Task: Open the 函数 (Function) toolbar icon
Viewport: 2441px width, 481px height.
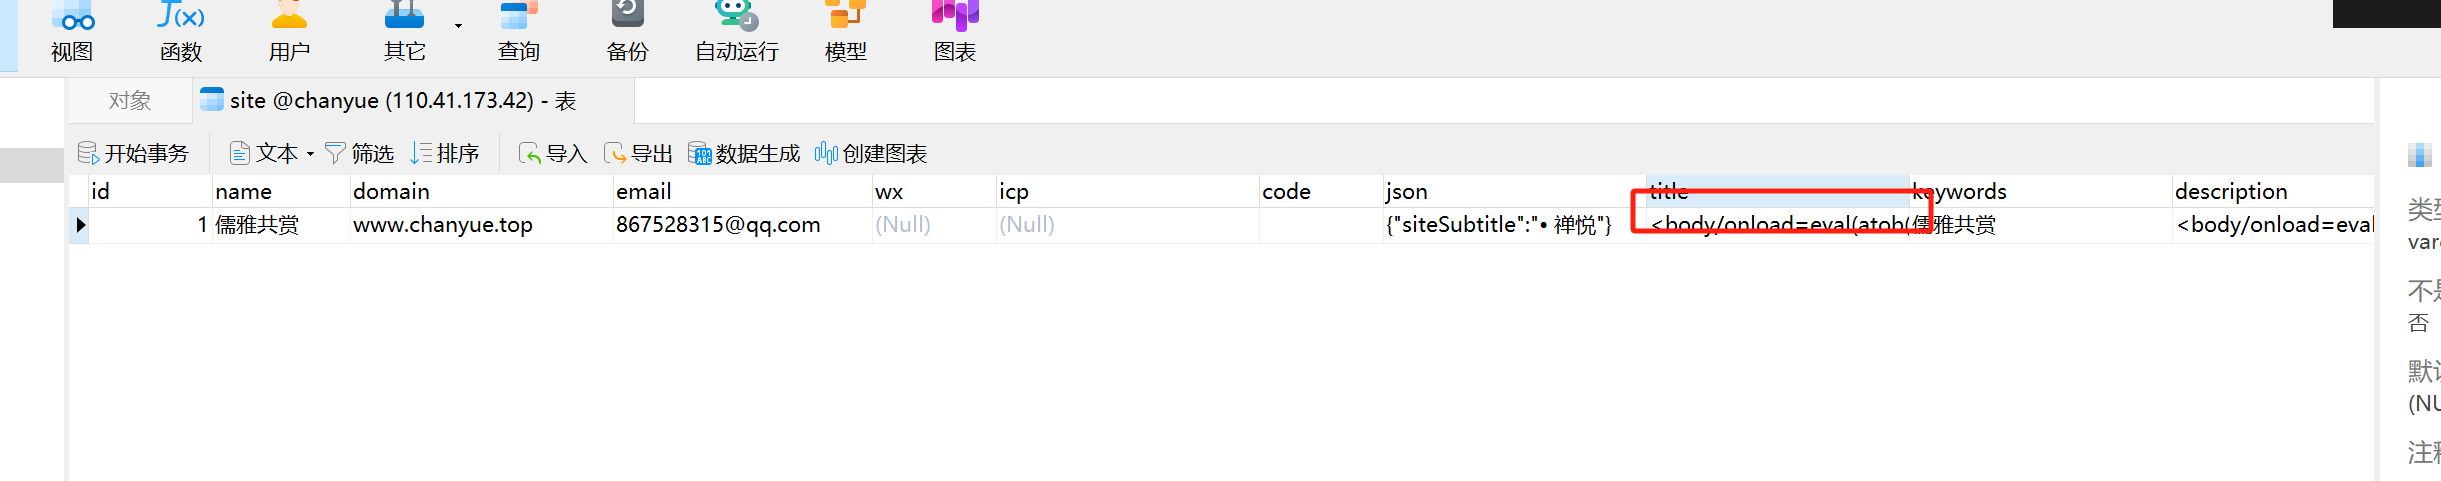Action: tap(181, 30)
